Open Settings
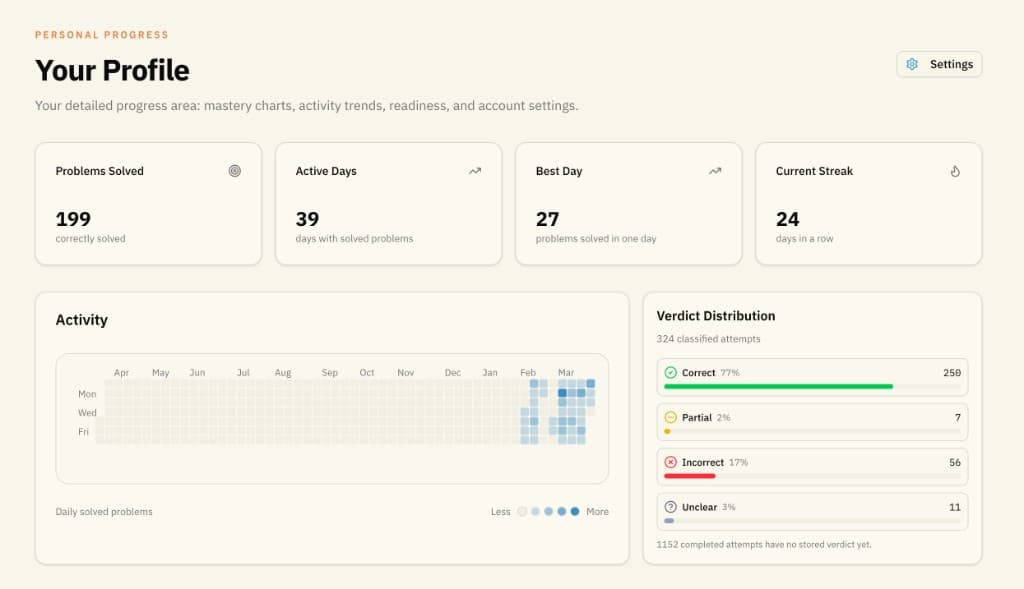This screenshot has width=1024, height=589. [938, 63]
